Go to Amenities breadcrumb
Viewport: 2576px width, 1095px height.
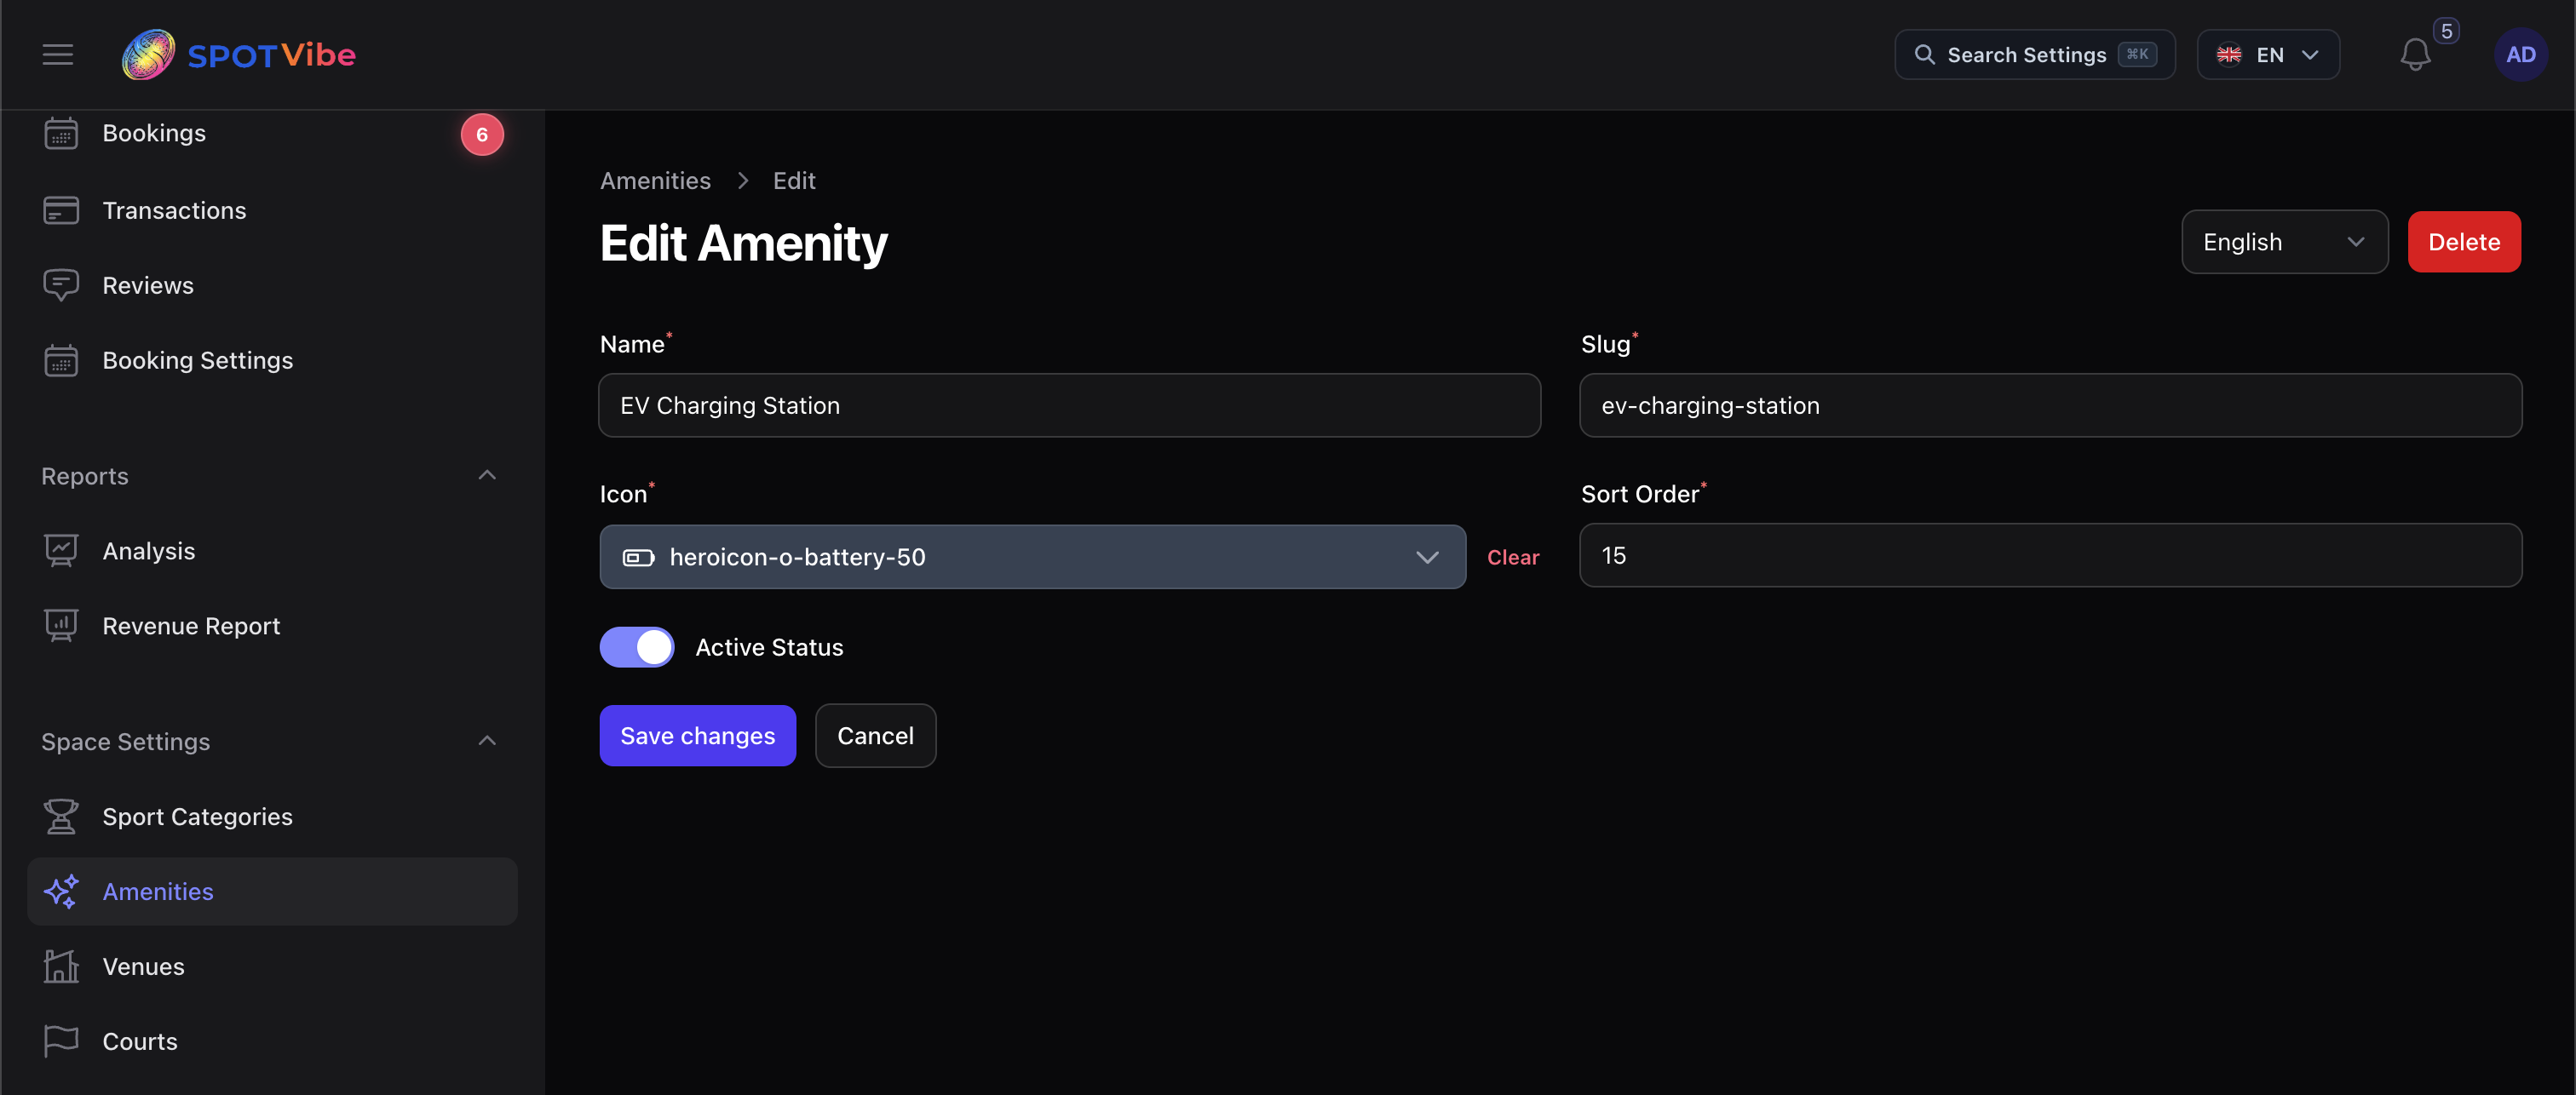(x=655, y=181)
